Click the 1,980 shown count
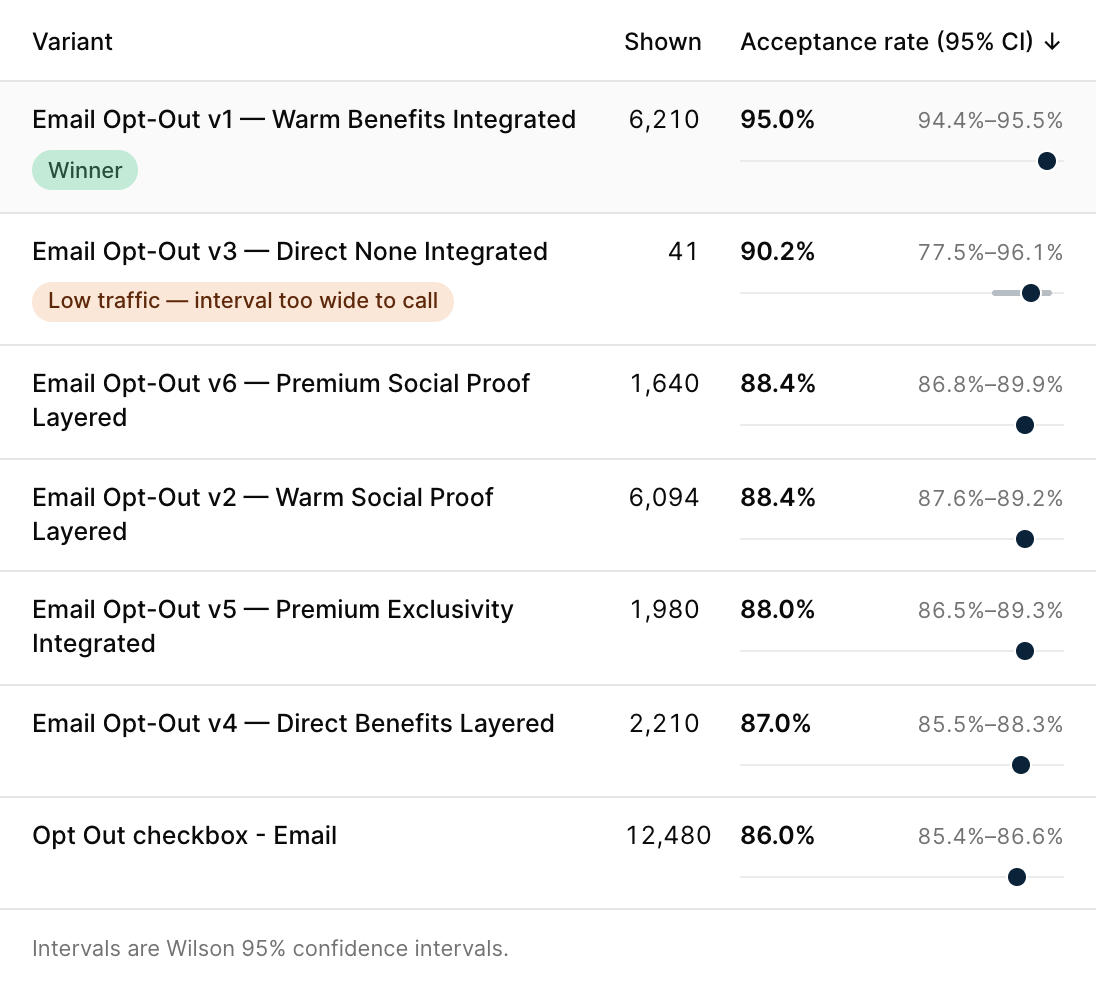The height and width of the screenshot is (990, 1096). click(664, 610)
